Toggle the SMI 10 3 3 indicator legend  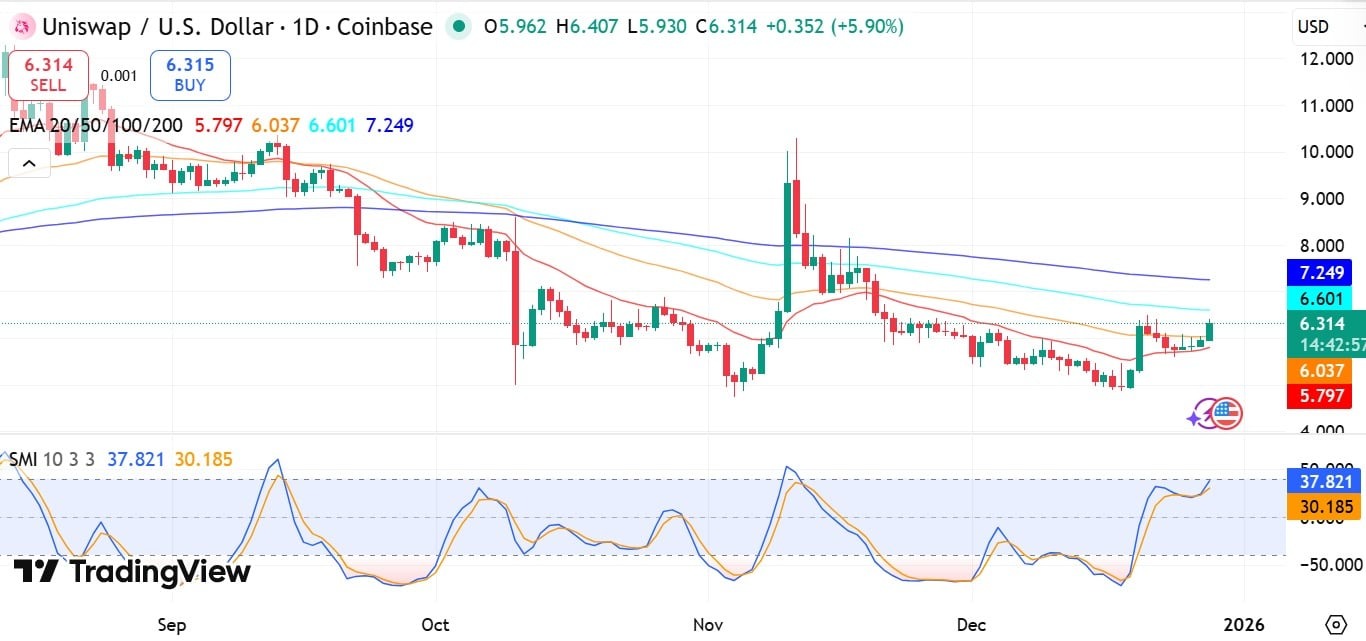(x=50, y=457)
